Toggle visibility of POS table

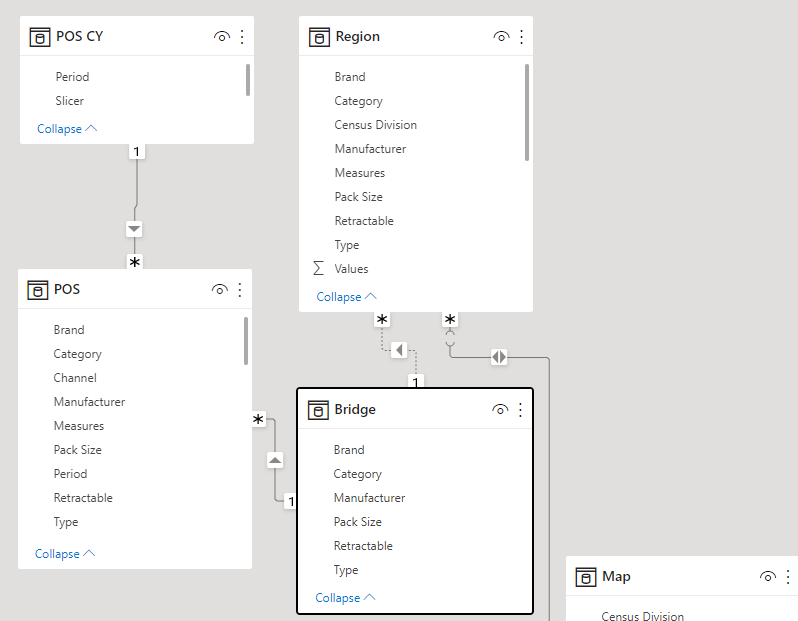pyautogui.click(x=220, y=290)
